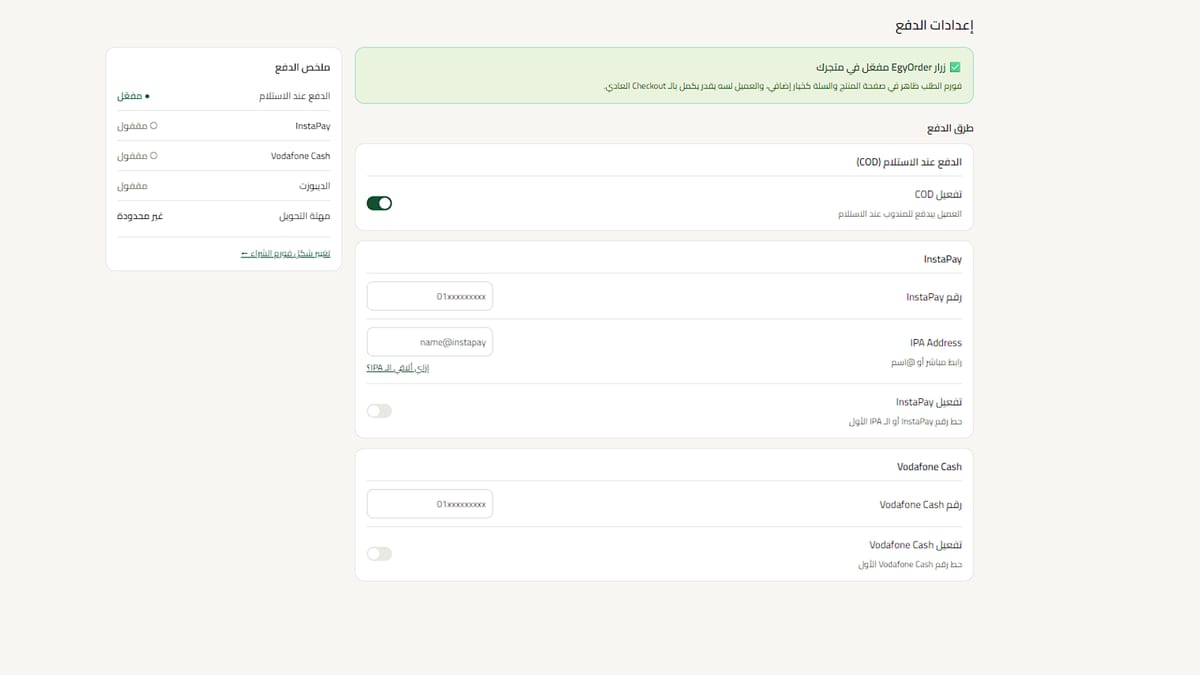Click the 'Vodafone Cash' section header
The width and height of the screenshot is (1200, 675).
point(929,467)
